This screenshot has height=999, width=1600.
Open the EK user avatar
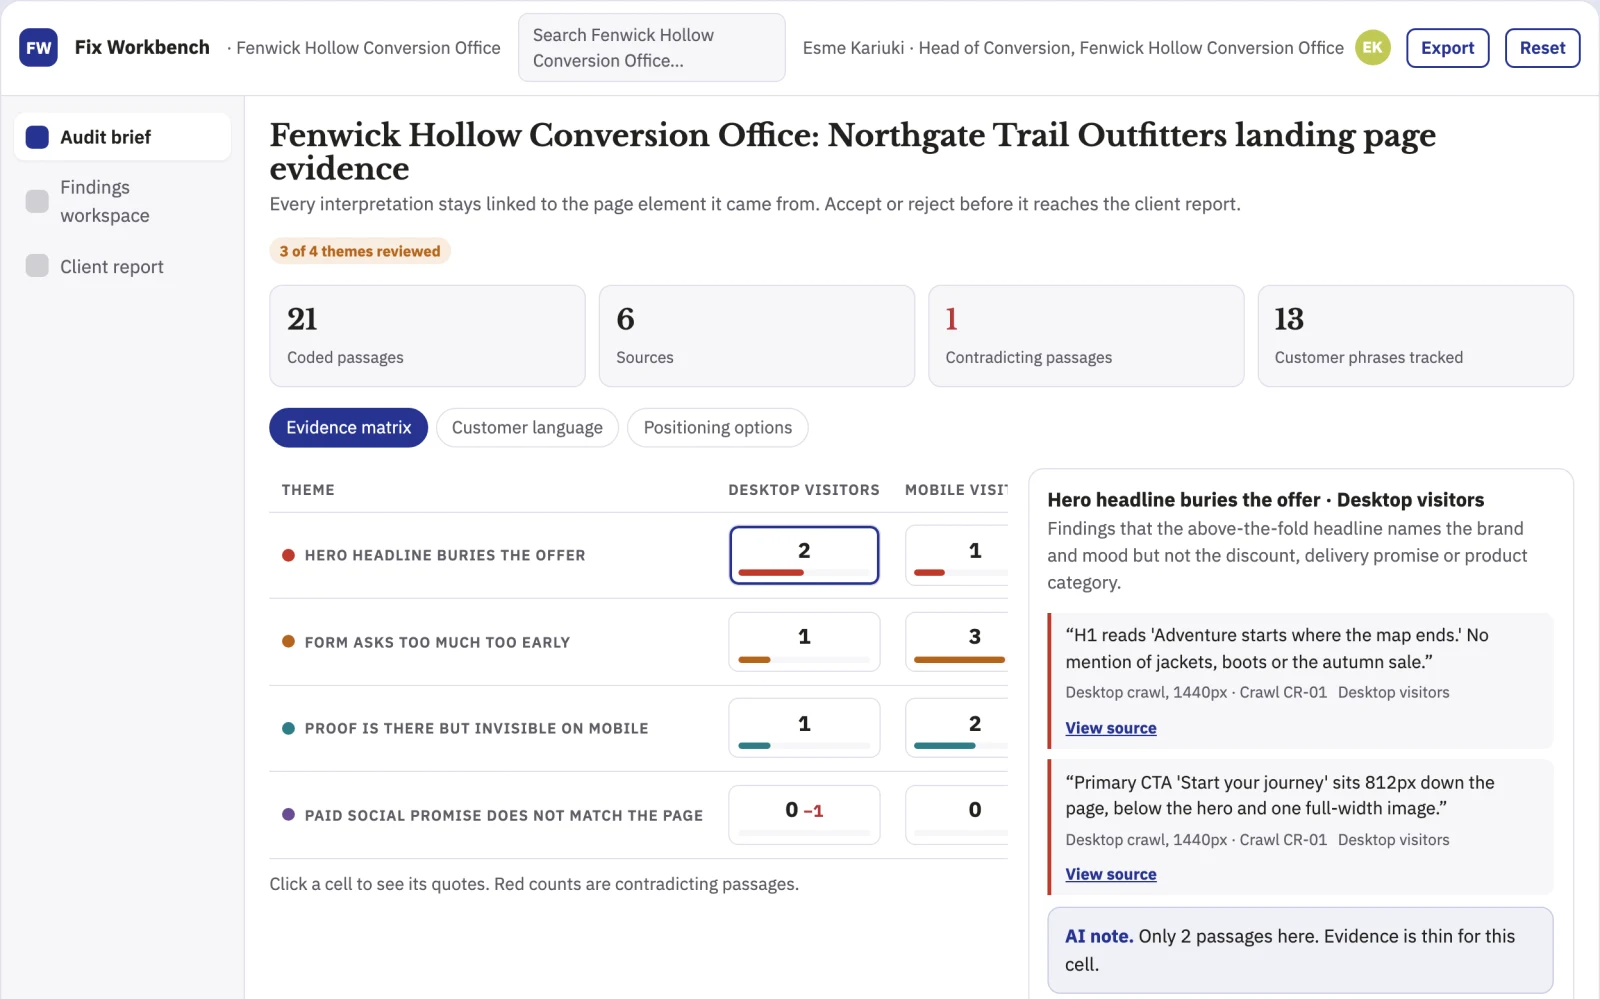(x=1372, y=47)
